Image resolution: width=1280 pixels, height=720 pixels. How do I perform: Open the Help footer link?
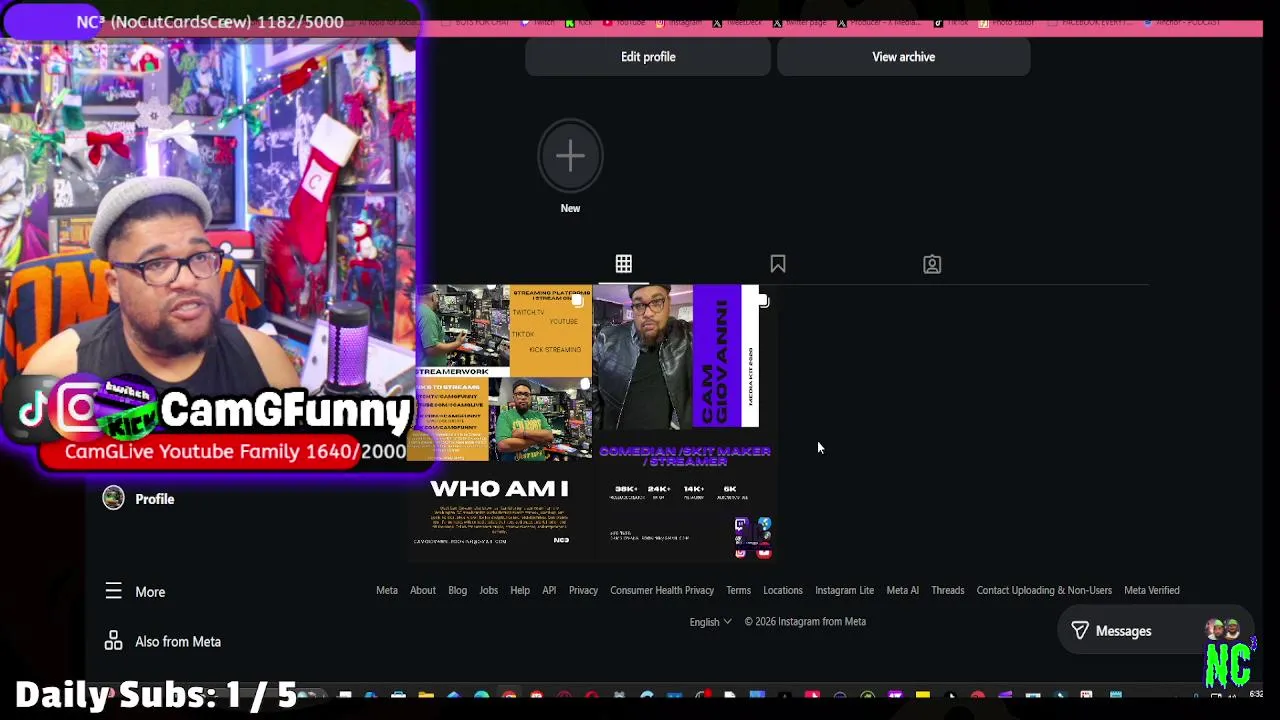520,590
